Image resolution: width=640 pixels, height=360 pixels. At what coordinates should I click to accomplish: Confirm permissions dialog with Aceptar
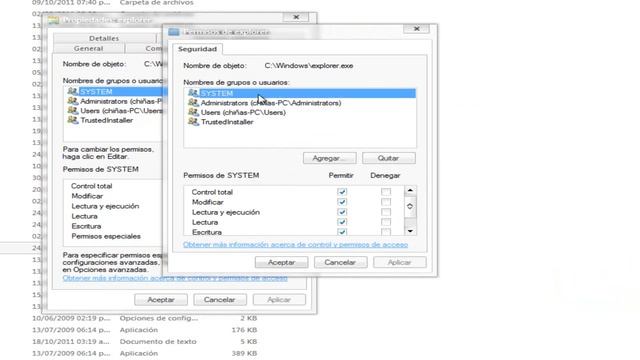[281, 262]
